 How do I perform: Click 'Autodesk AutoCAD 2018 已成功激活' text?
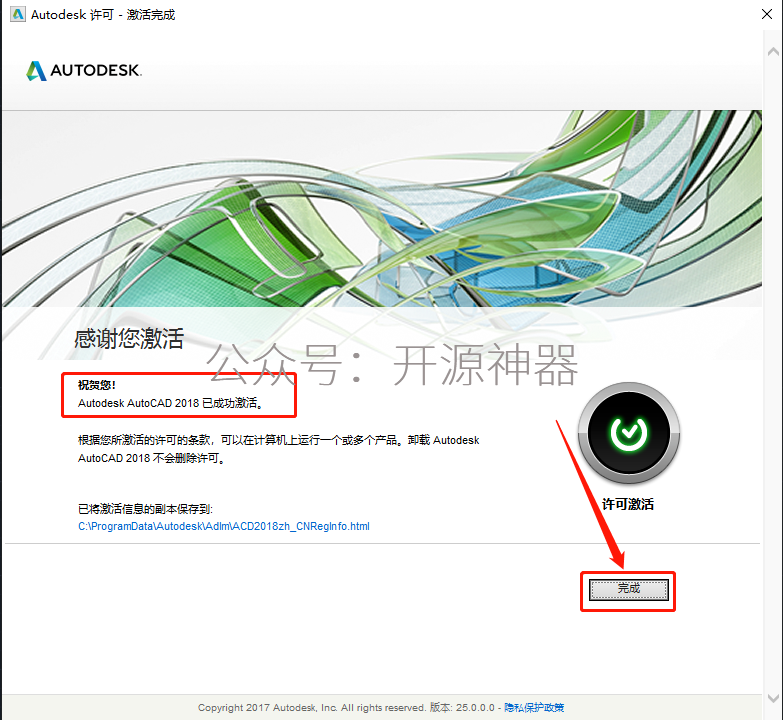pos(170,403)
